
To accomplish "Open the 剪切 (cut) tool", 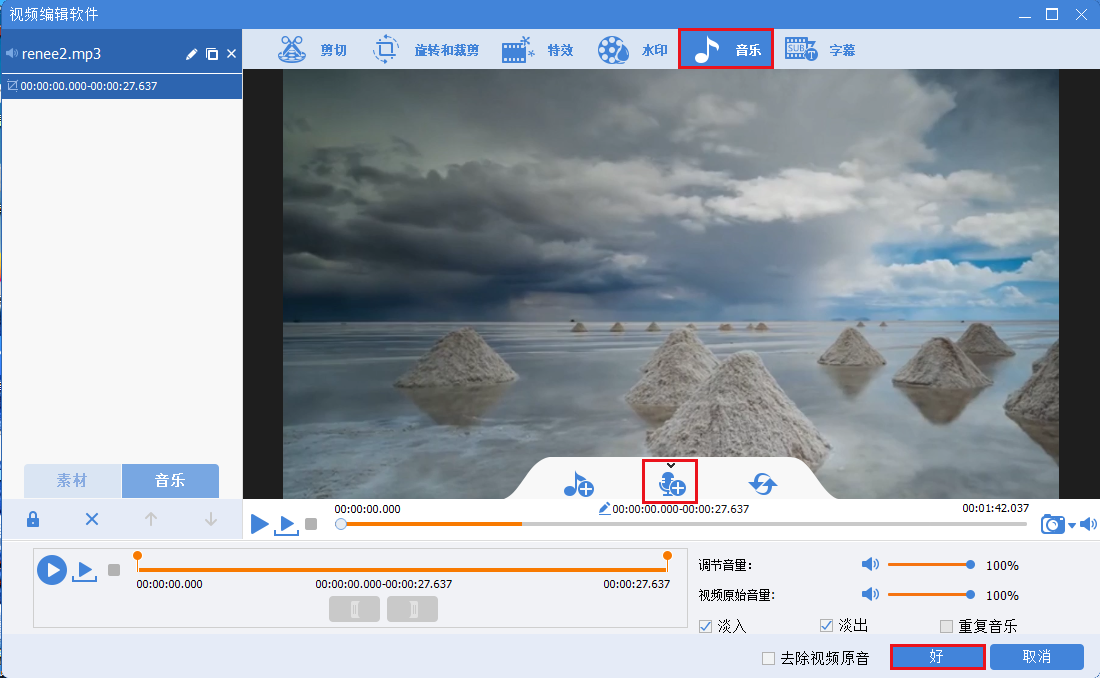I will [x=312, y=50].
